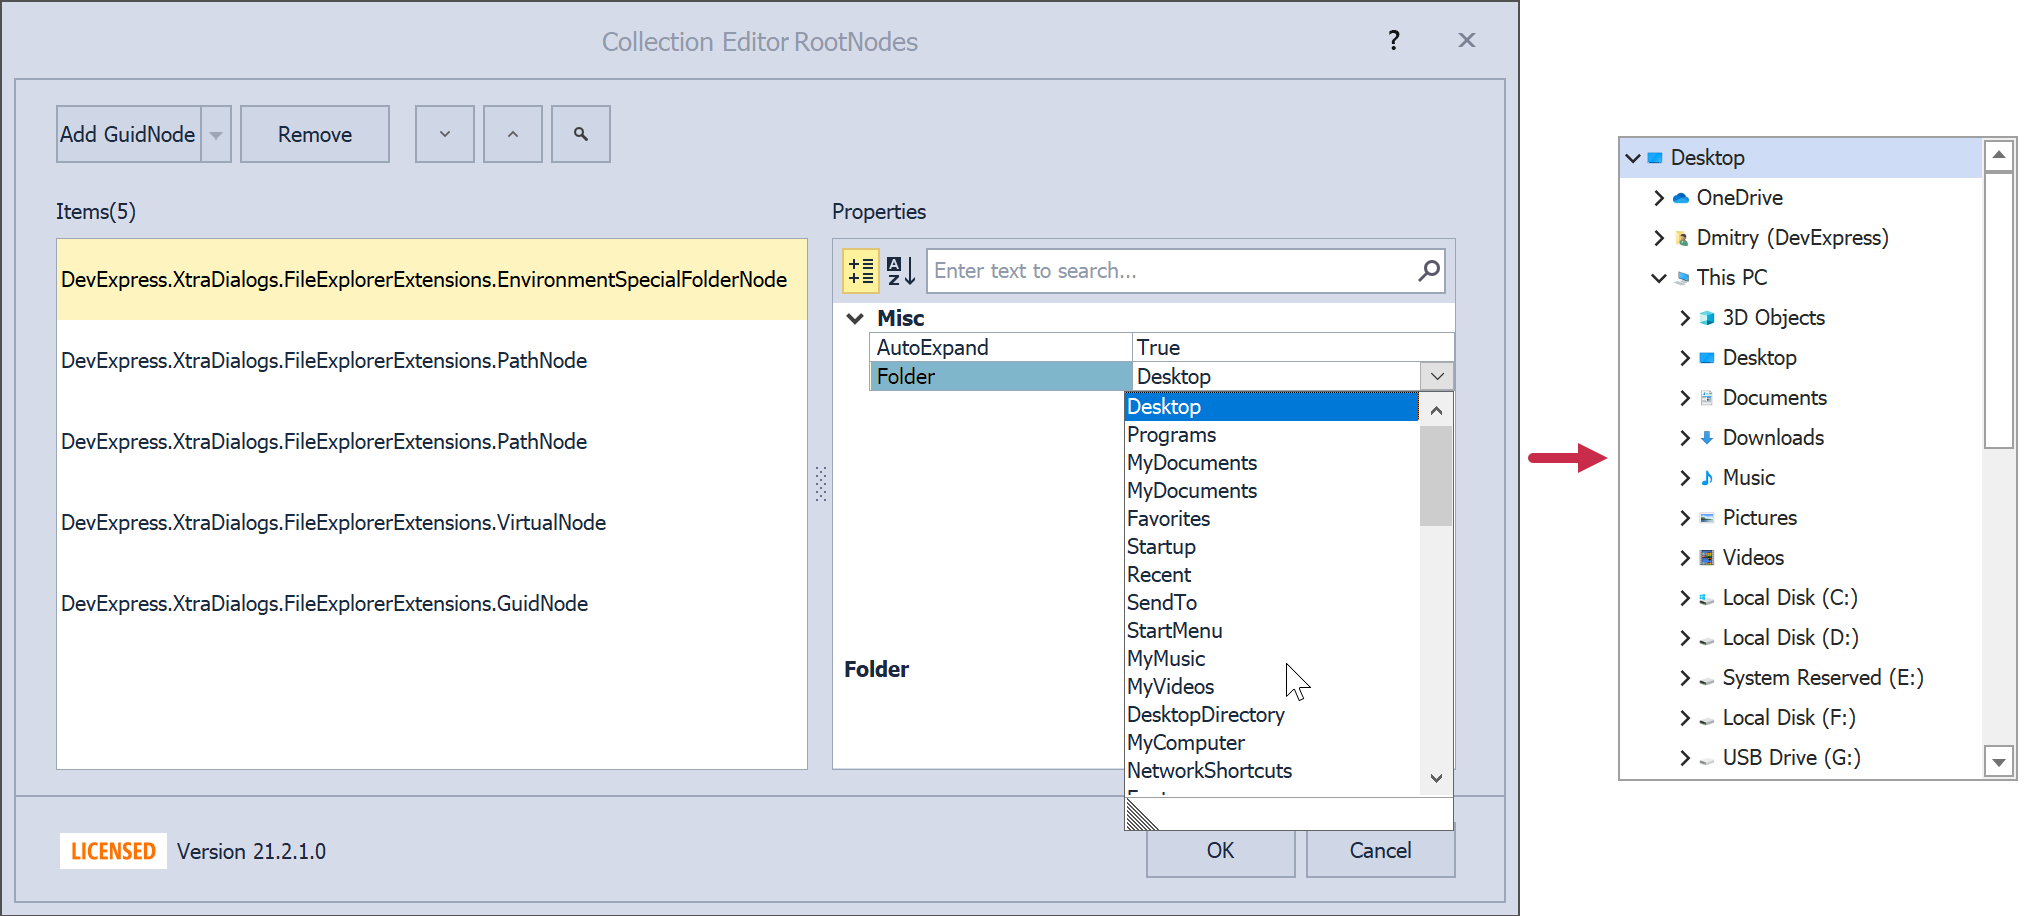This screenshot has height=916, width=2030.
Task: Select MyMusic from the Folder list
Action: (x=1165, y=658)
